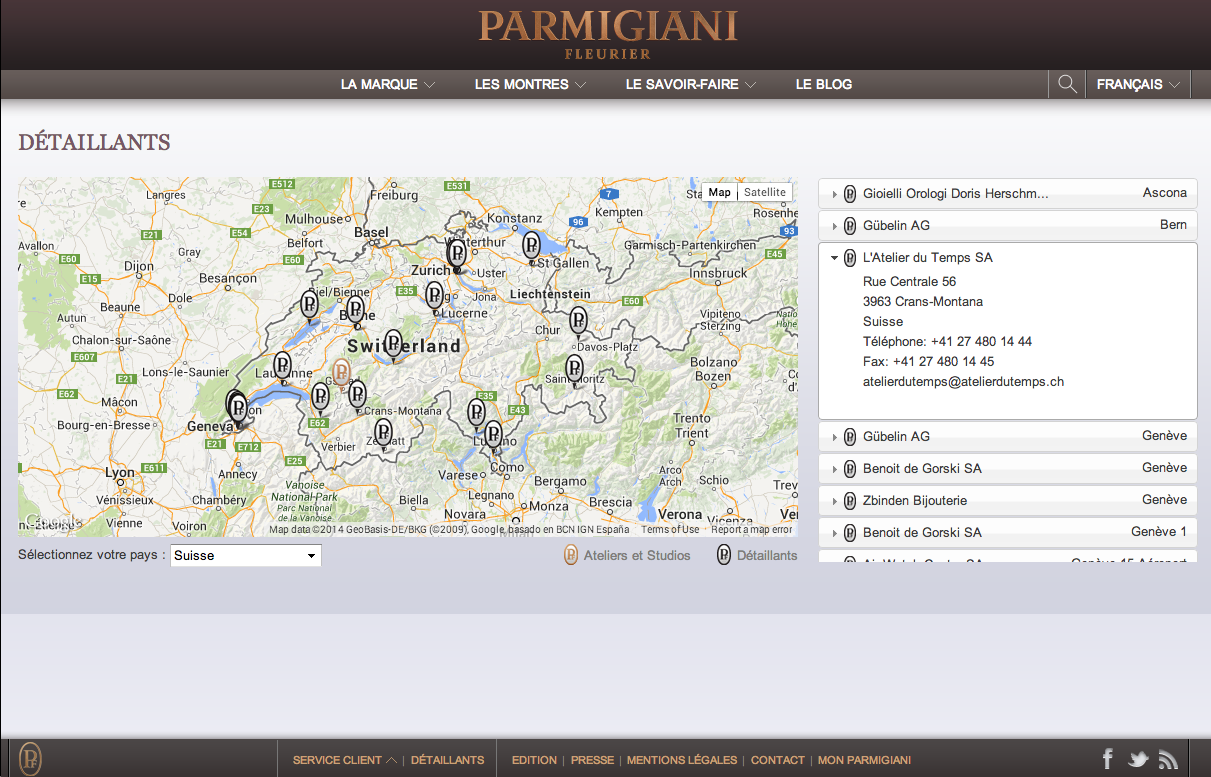Click the orange Ateliers et Studios legend icon
The image size is (1211, 777).
click(x=571, y=555)
